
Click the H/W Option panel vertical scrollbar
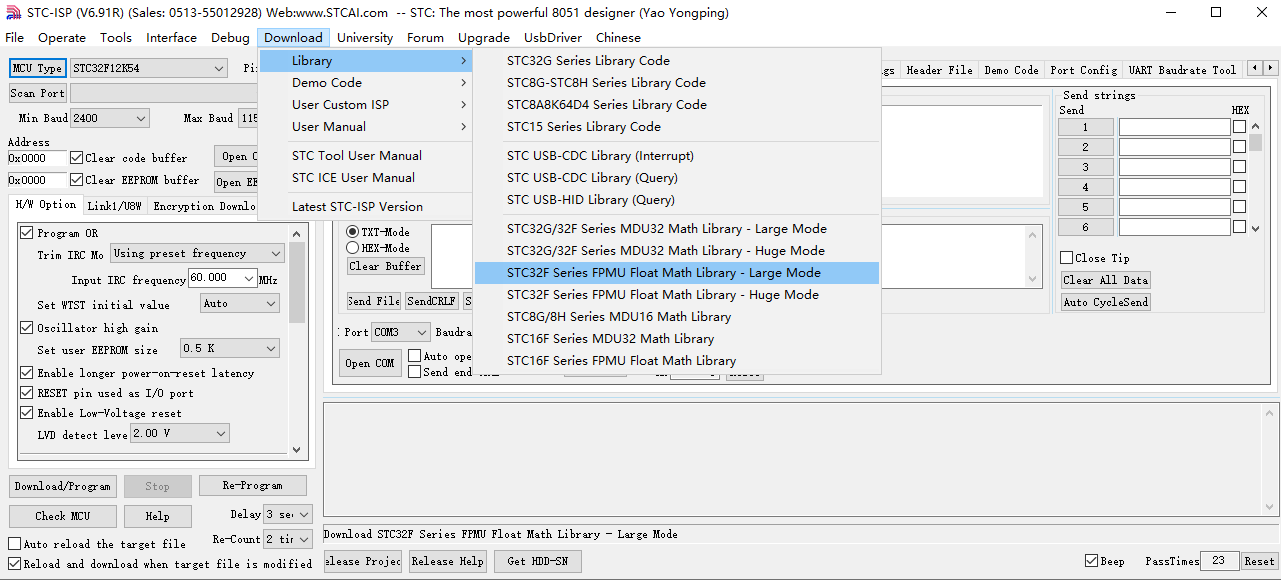297,340
